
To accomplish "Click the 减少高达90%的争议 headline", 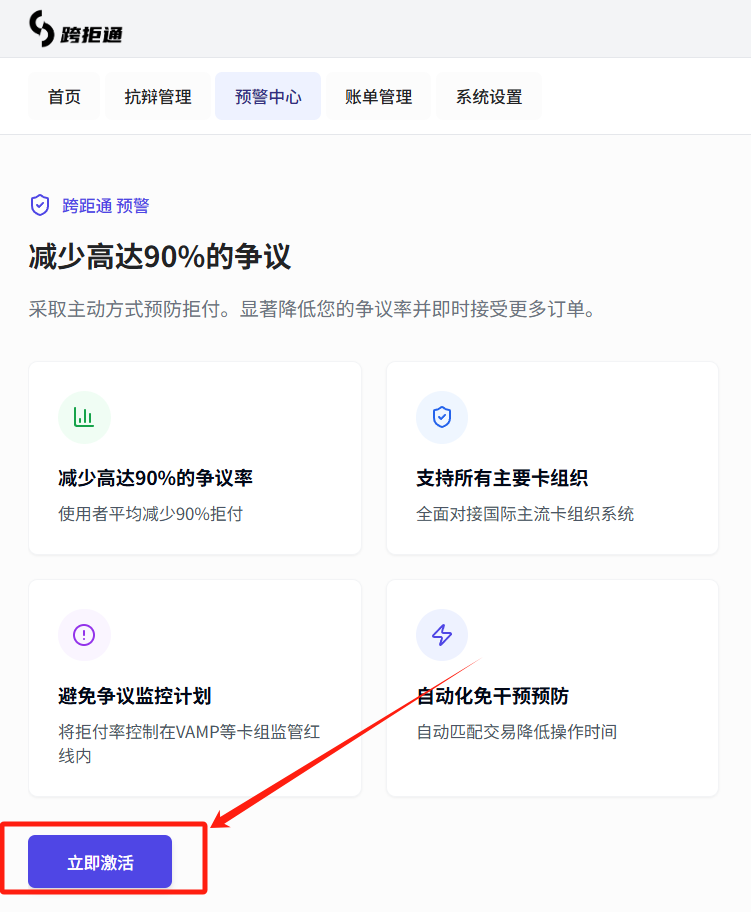I will (159, 256).
